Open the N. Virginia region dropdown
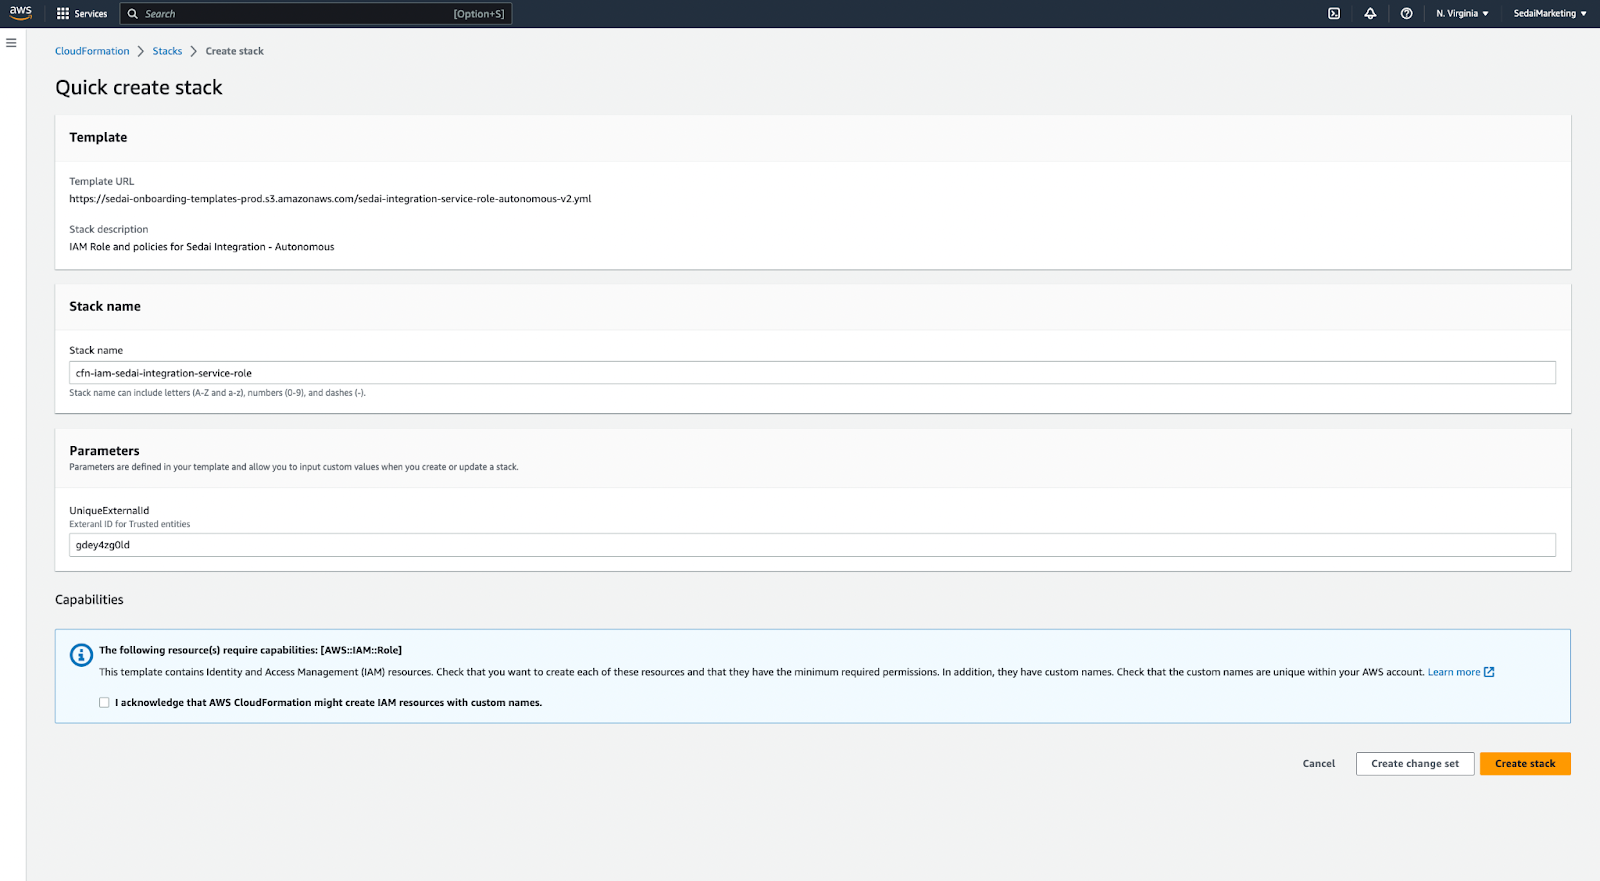 [x=1462, y=14]
